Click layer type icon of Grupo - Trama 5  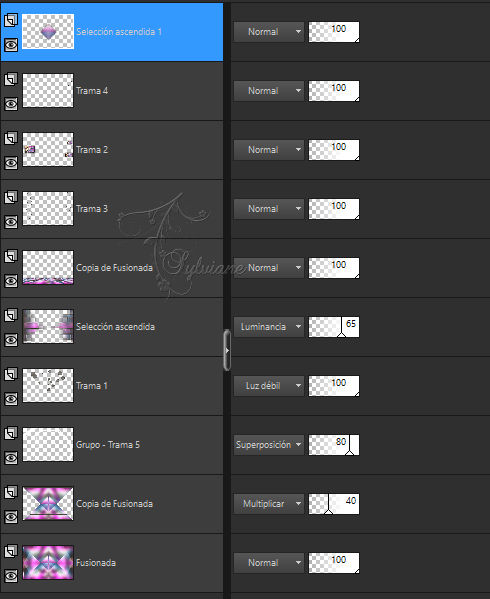click(11, 433)
